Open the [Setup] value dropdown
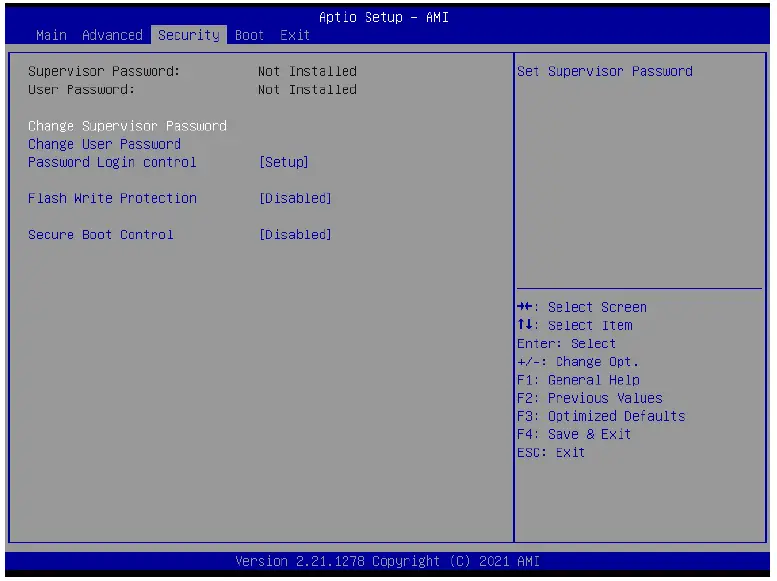This screenshot has width=777, height=581. click(284, 163)
